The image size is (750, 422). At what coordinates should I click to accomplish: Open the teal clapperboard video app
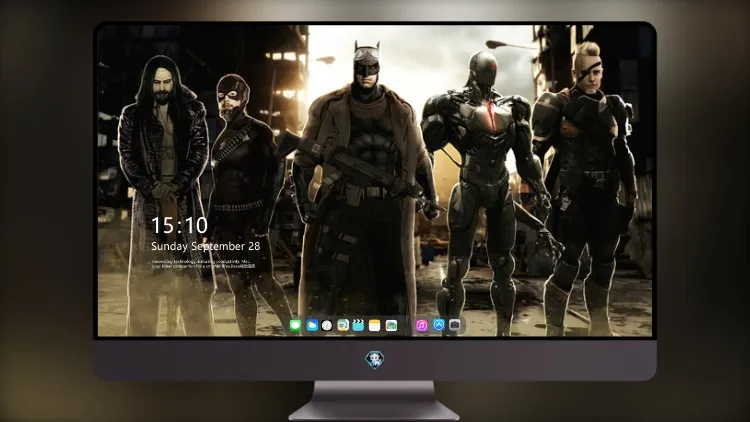point(358,325)
